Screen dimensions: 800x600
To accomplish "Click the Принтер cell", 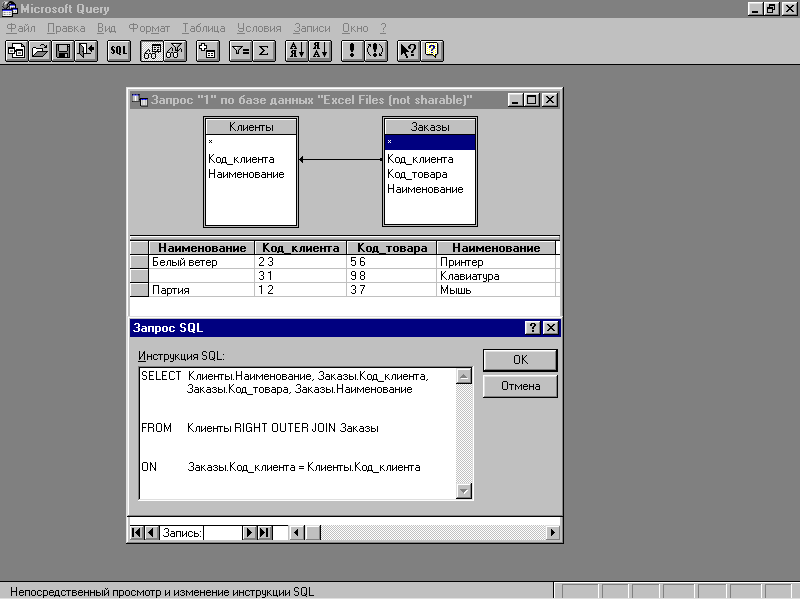I will tap(496, 262).
